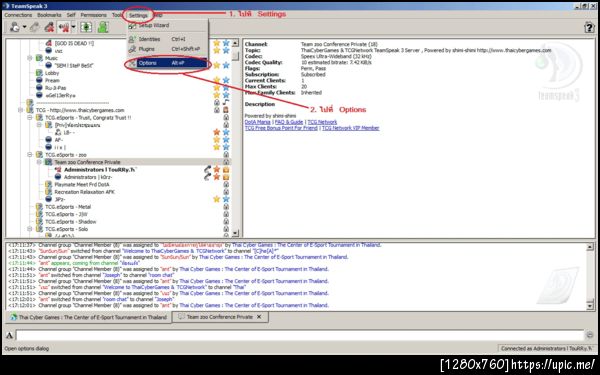Click the user icon beside Pream

pyautogui.click(x=39, y=80)
